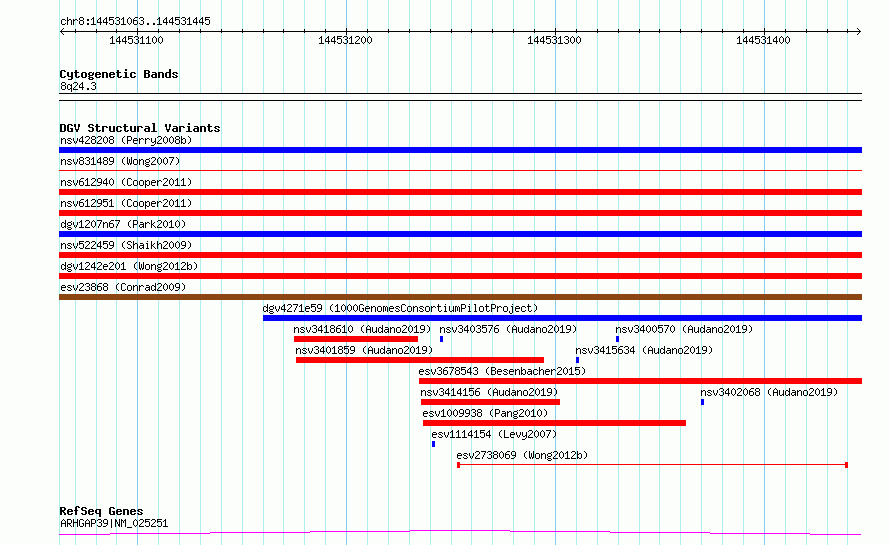
Task: Open nsv3401859 (Audano2019) label
Action: click(x=364, y=350)
